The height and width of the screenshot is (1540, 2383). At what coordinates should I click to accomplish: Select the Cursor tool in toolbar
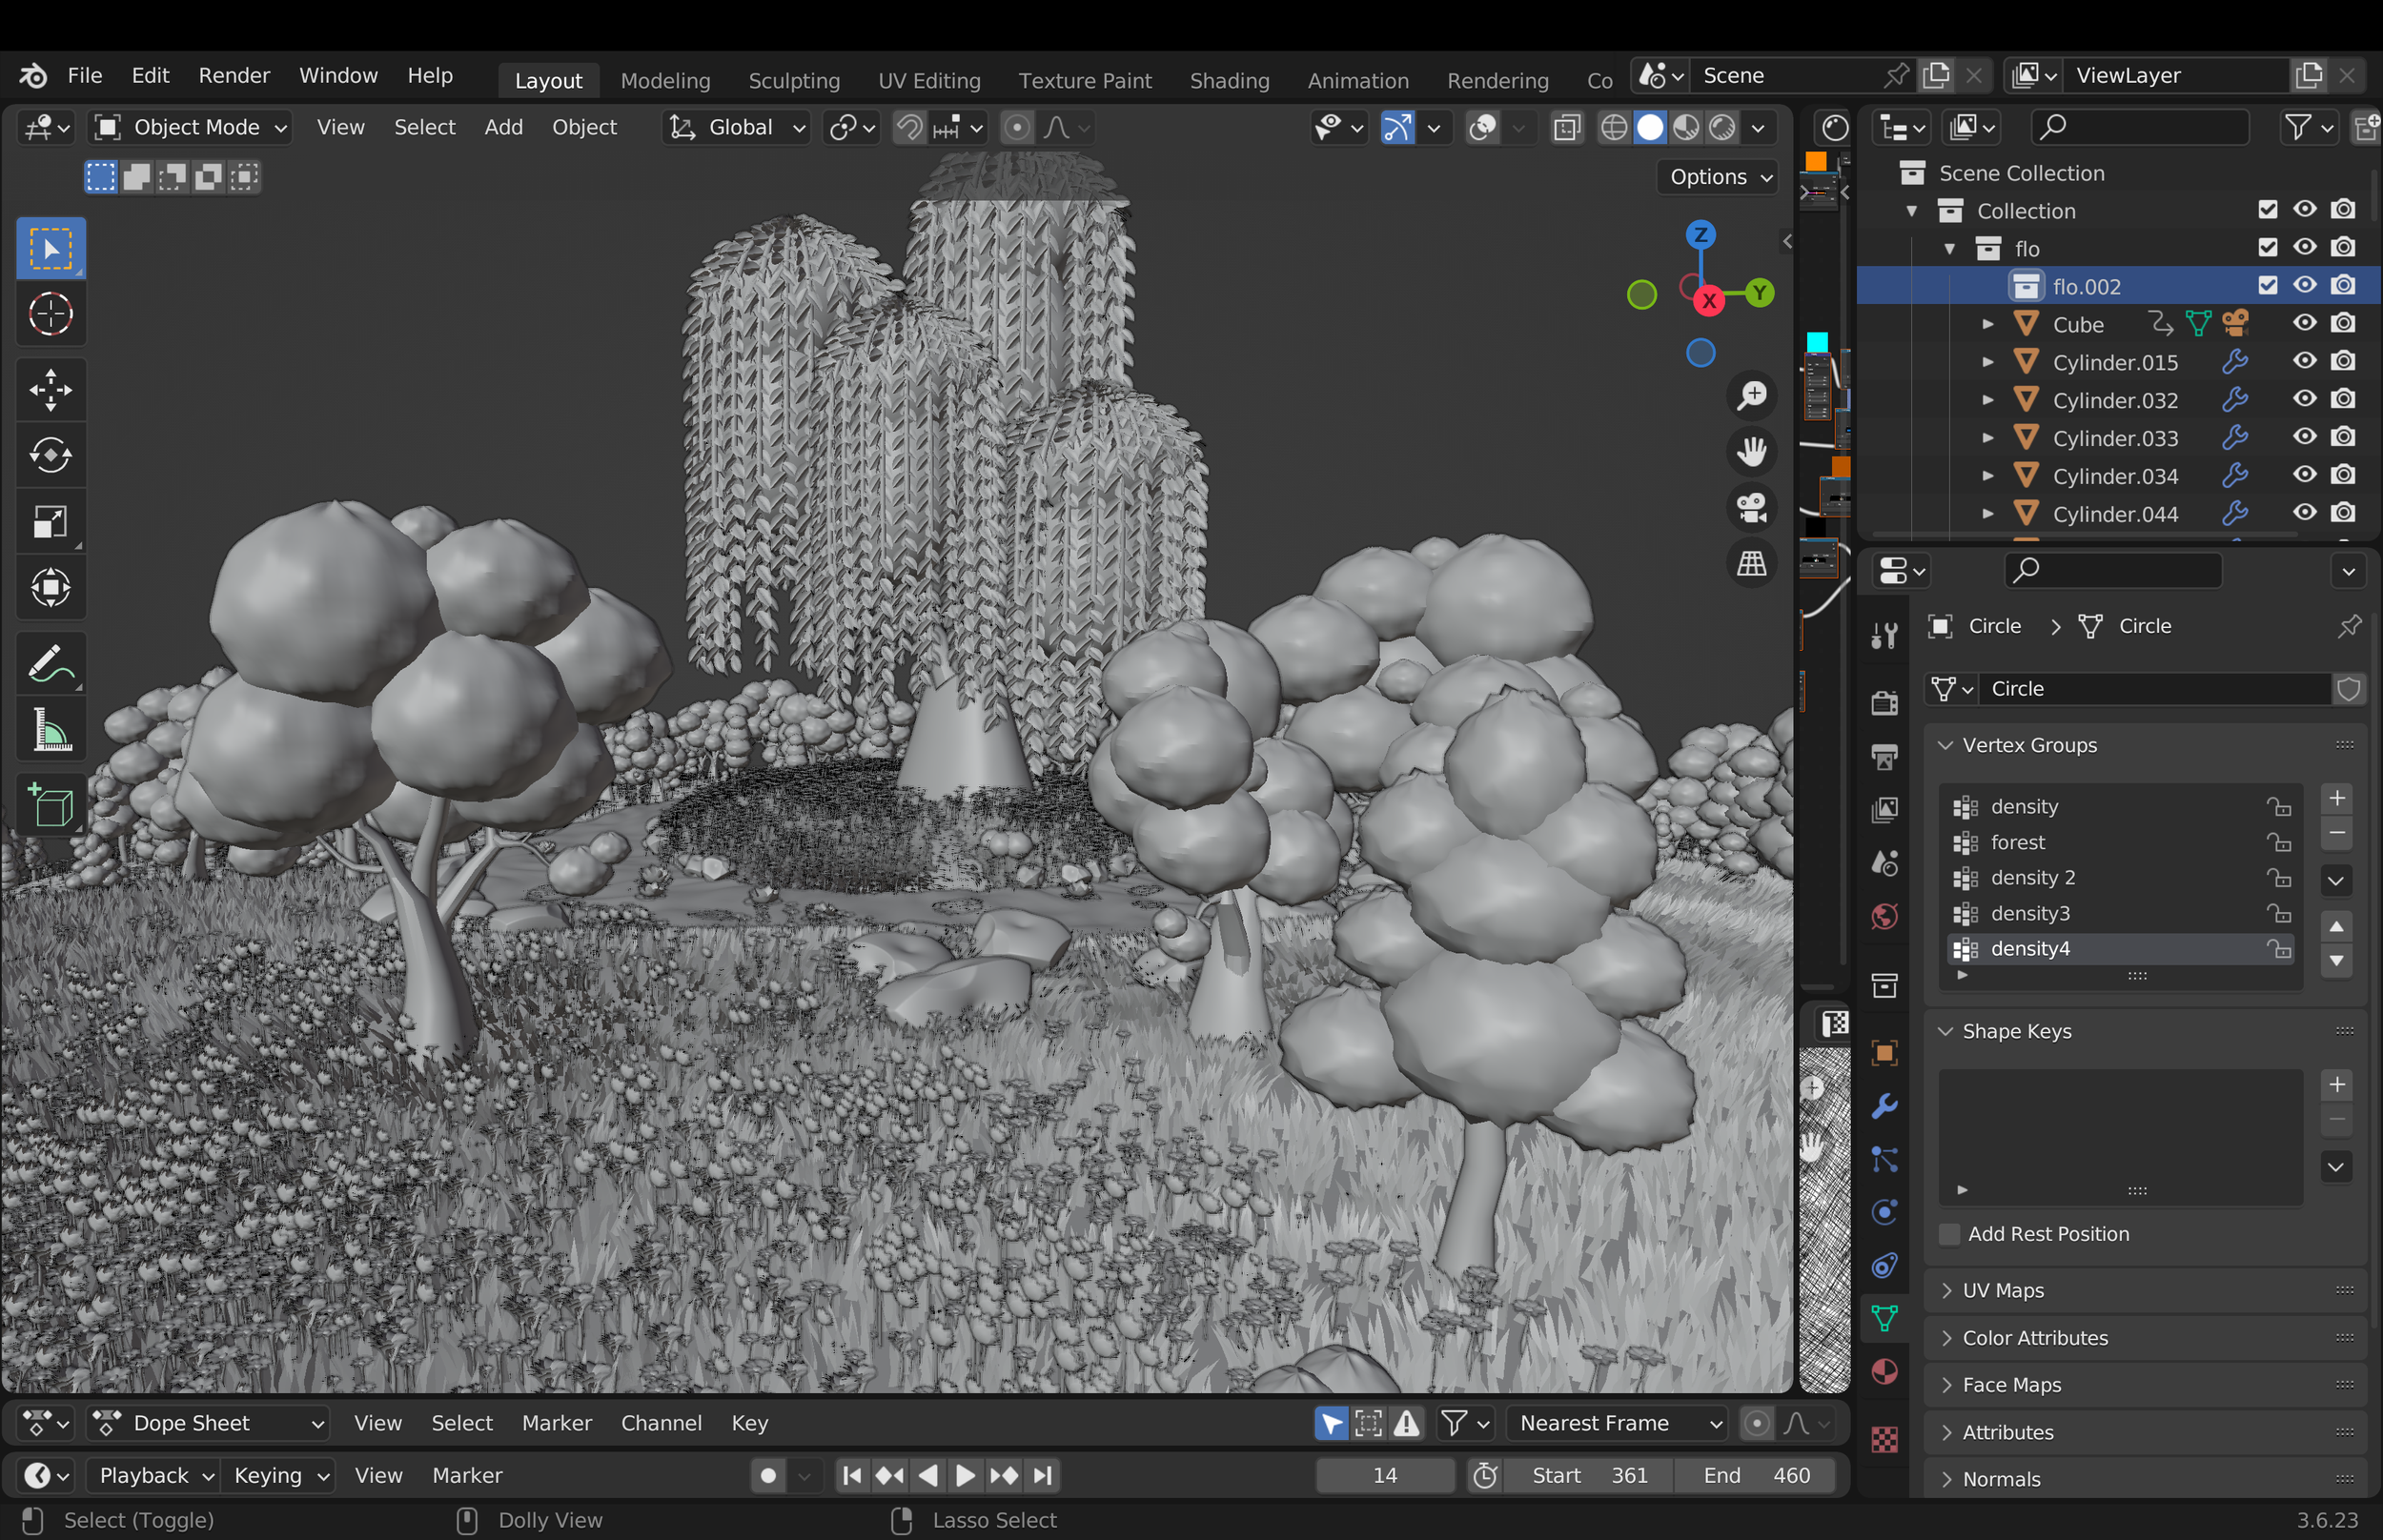click(x=50, y=314)
